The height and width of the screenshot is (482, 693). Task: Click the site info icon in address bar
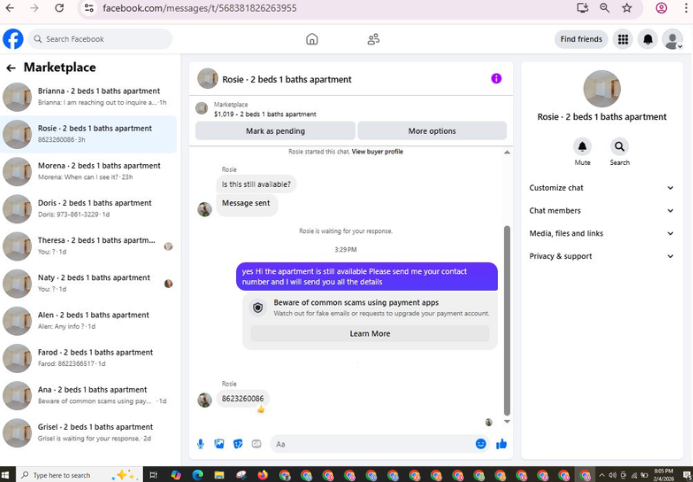(x=89, y=8)
